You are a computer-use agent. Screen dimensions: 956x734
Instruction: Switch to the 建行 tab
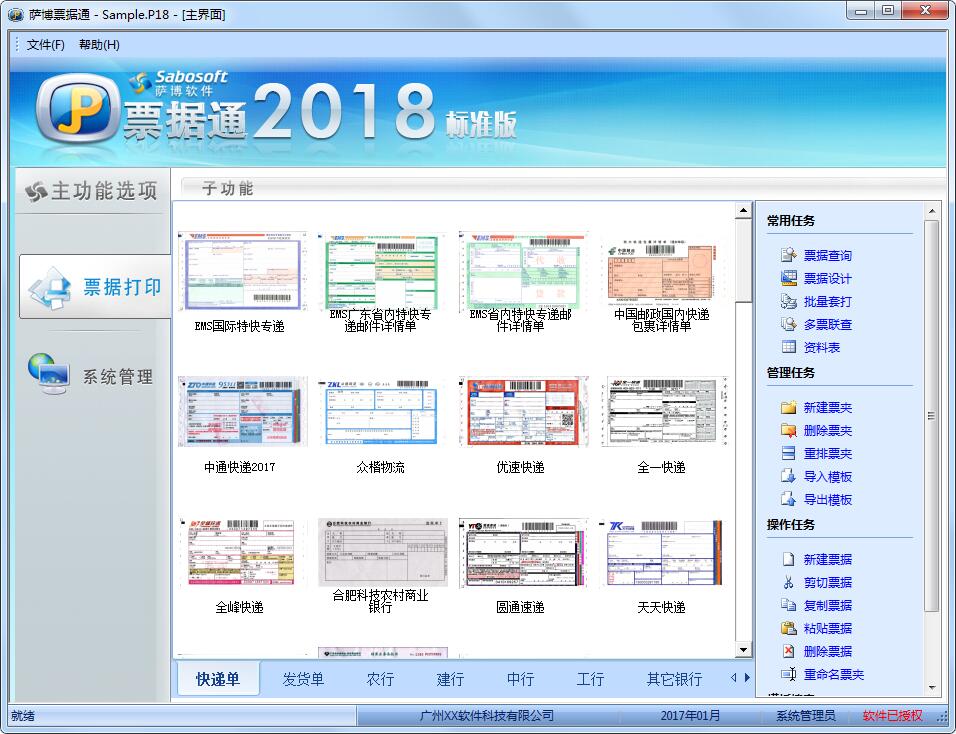tap(450, 679)
